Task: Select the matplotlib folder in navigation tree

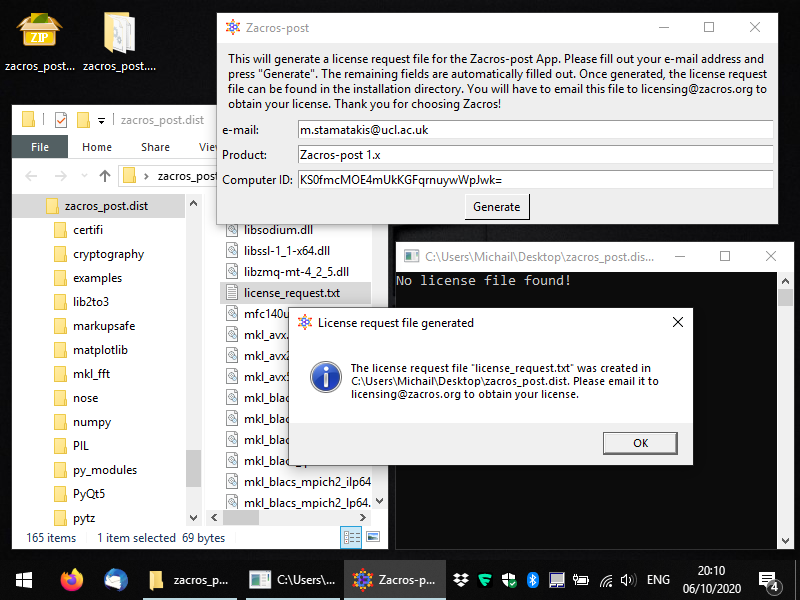Action: point(100,350)
